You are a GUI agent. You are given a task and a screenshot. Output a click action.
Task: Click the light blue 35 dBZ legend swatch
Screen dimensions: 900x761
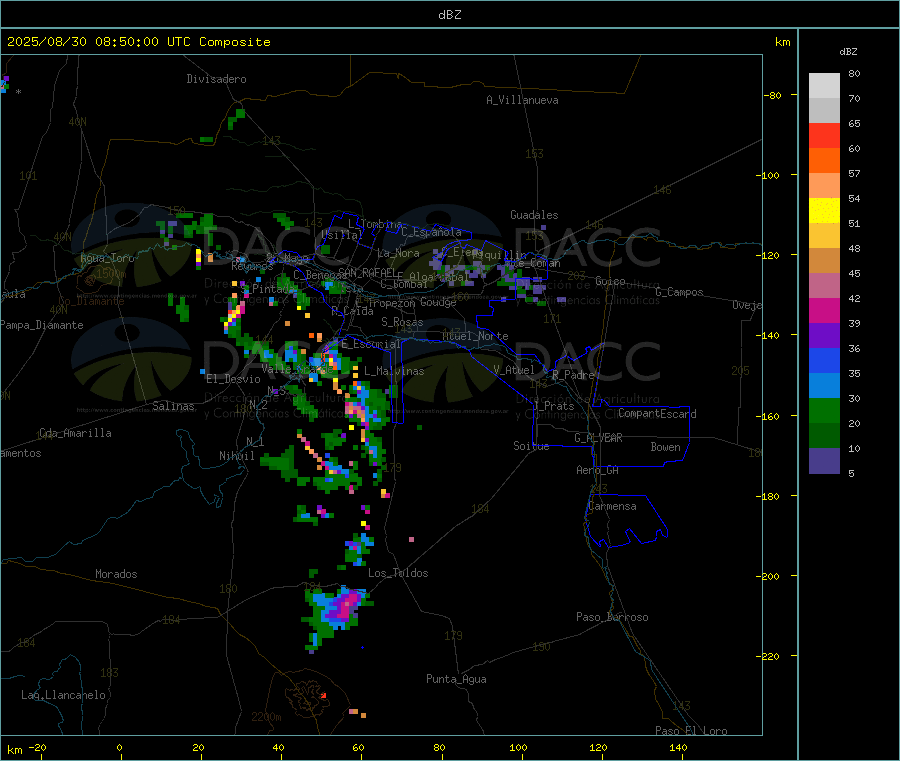824,386
